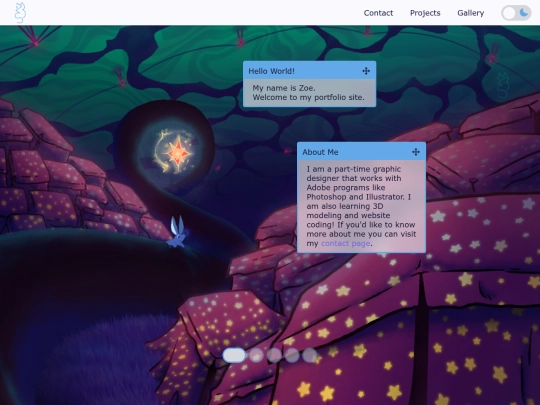Screen dimensions: 540x405
Task: Switch to the second slide dot
Action: tap(256, 355)
